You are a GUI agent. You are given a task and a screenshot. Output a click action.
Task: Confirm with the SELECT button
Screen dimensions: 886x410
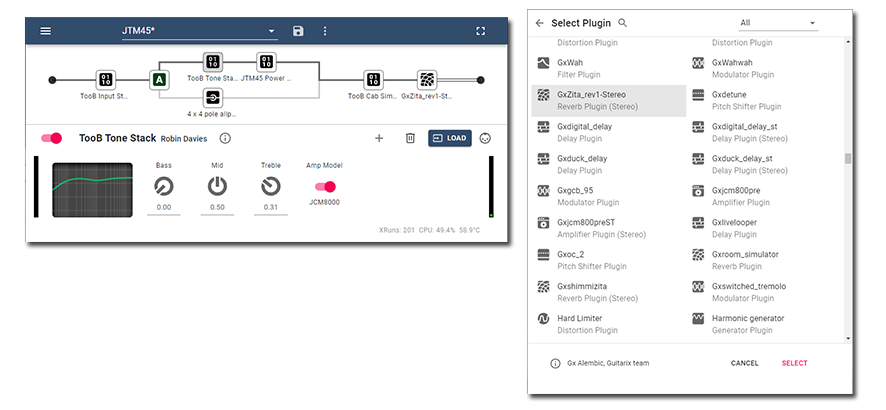pyautogui.click(x=794, y=363)
